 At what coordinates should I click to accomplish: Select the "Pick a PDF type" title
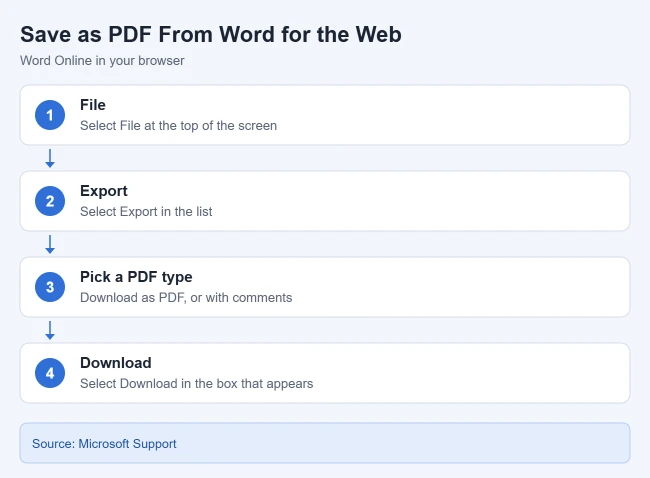[x=136, y=277]
